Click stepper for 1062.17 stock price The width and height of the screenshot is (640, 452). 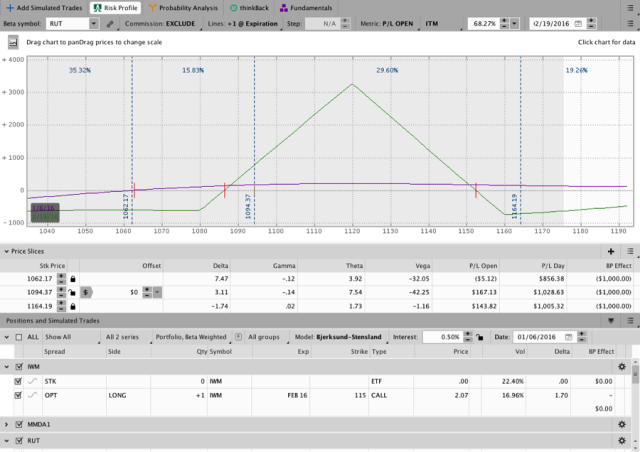pos(61,279)
